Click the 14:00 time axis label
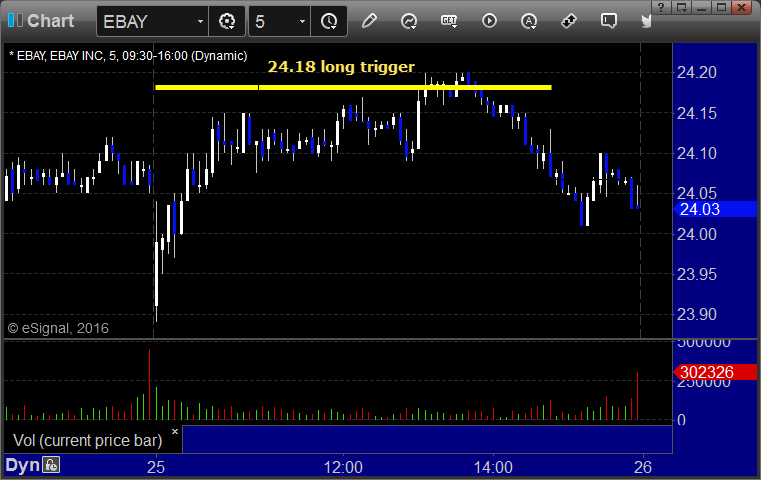 coord(493,467)
